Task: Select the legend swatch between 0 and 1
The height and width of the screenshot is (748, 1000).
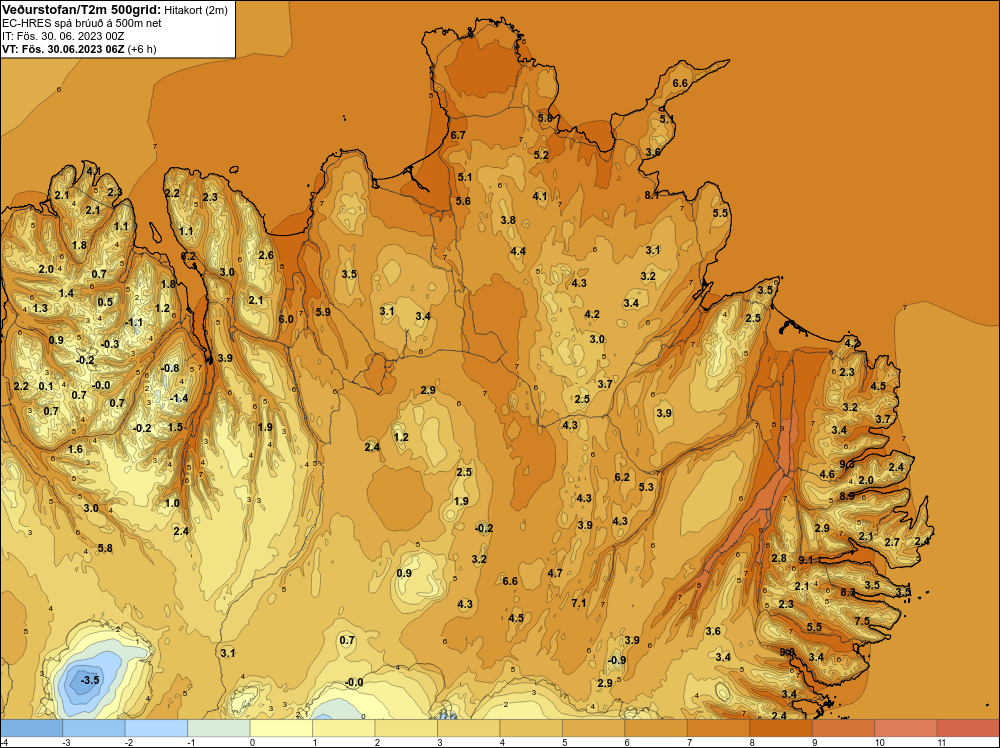Action: coord(281,728)
